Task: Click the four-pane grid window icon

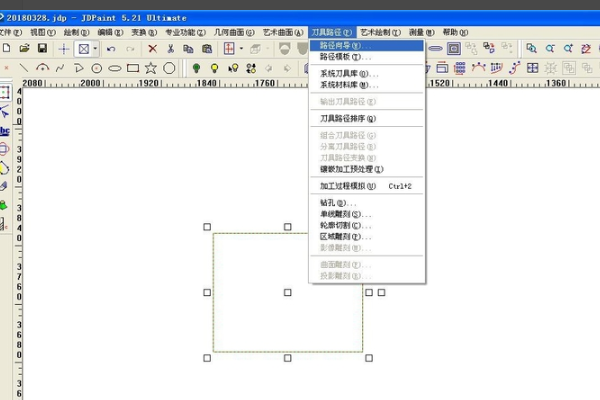Action: point(533,68)
